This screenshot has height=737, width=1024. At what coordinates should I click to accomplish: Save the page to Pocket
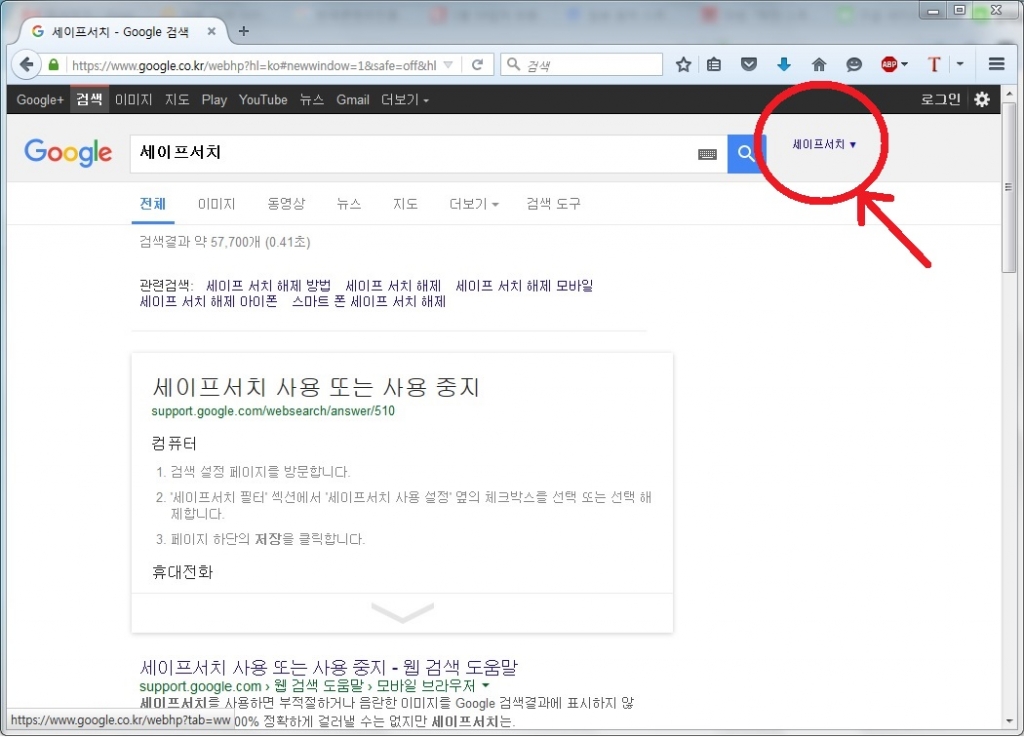click(x=749, y=63)
